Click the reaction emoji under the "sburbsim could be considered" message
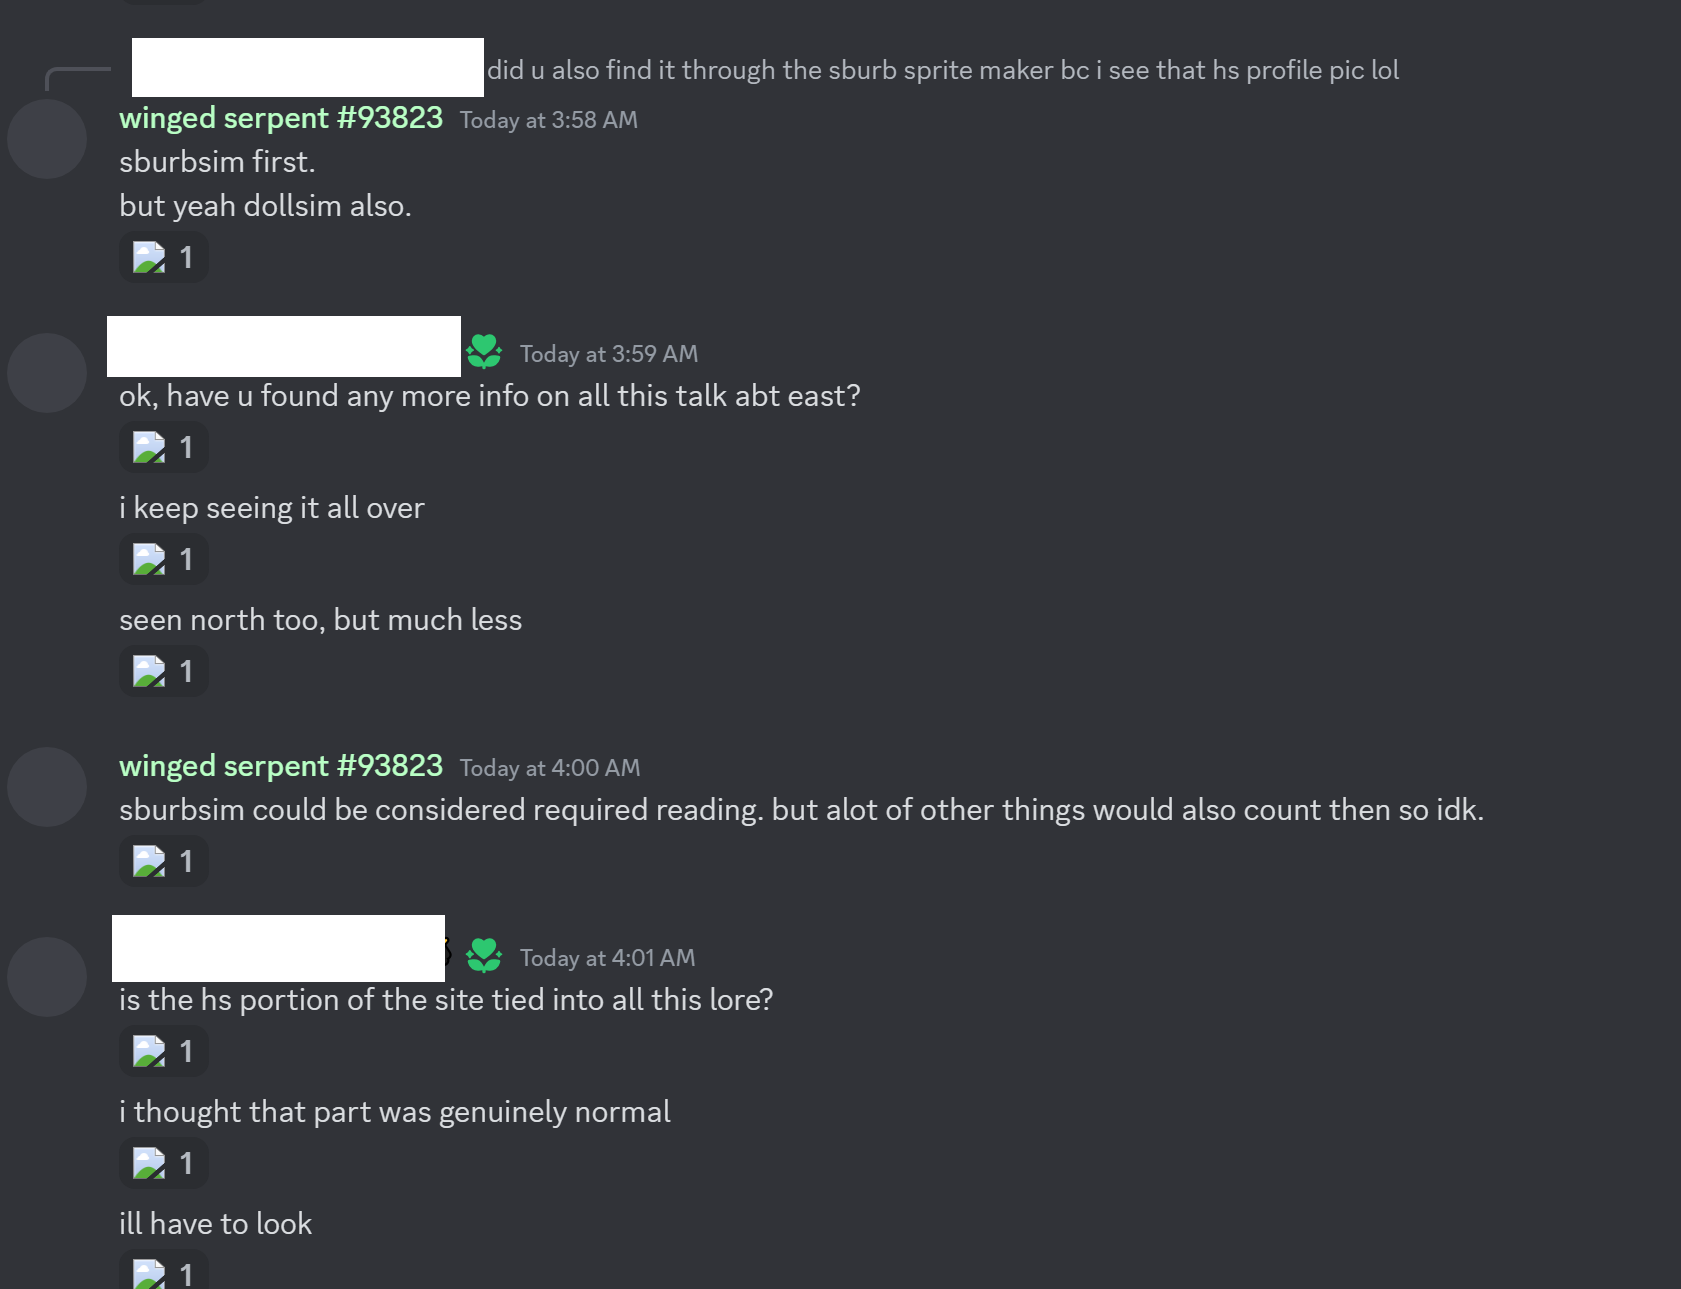1681x1289 pixels. click(x=149, y=862)
